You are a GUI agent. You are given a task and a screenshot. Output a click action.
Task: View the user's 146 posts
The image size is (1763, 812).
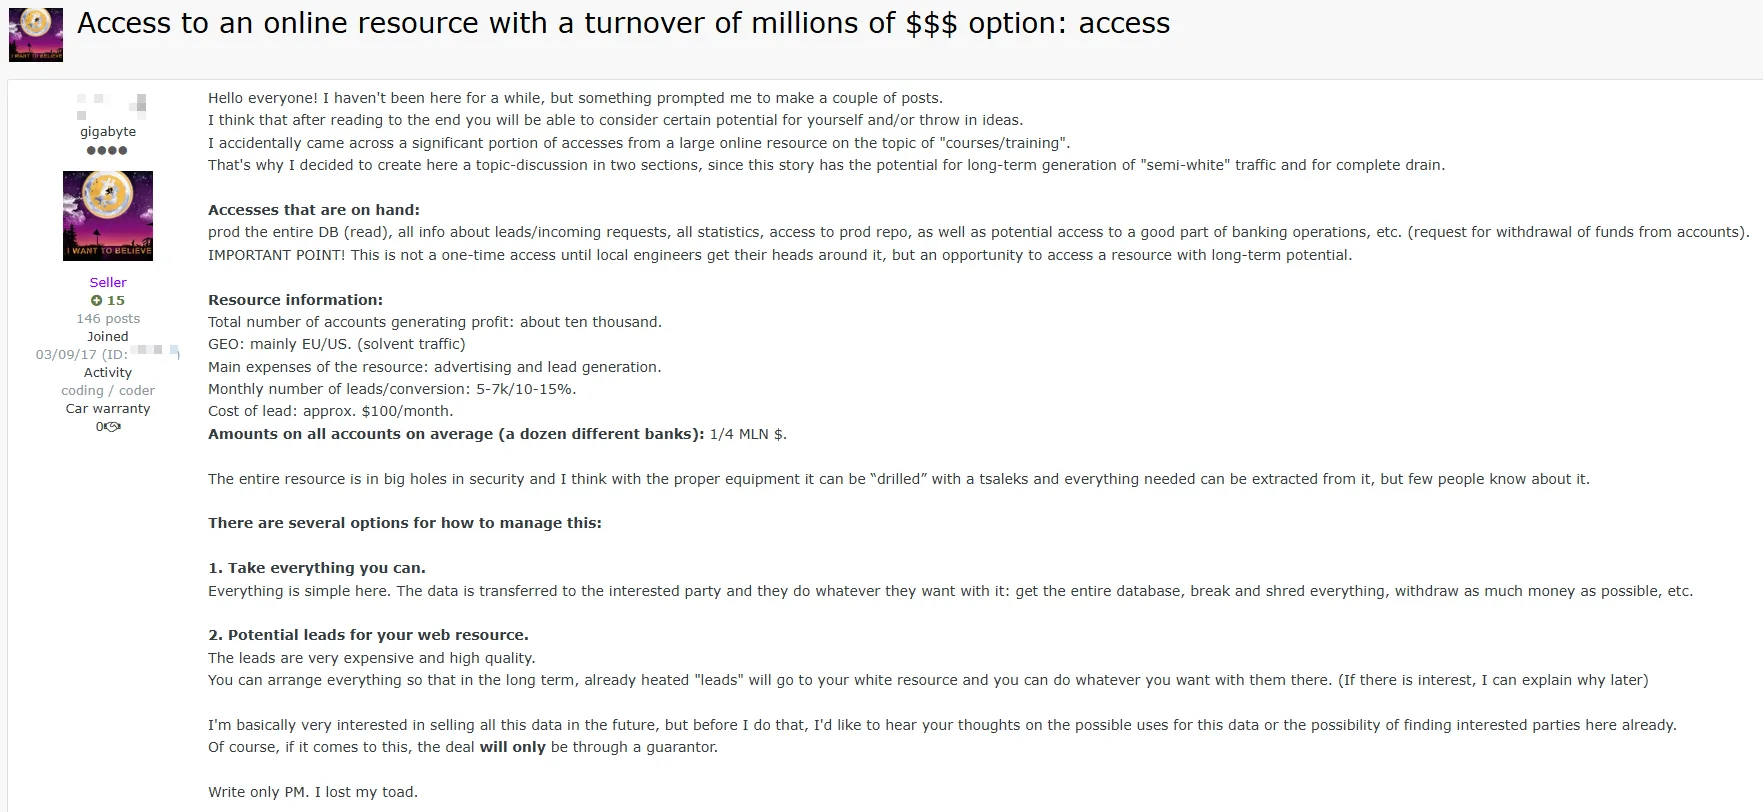pyautogui.click(x=108, y=318)
